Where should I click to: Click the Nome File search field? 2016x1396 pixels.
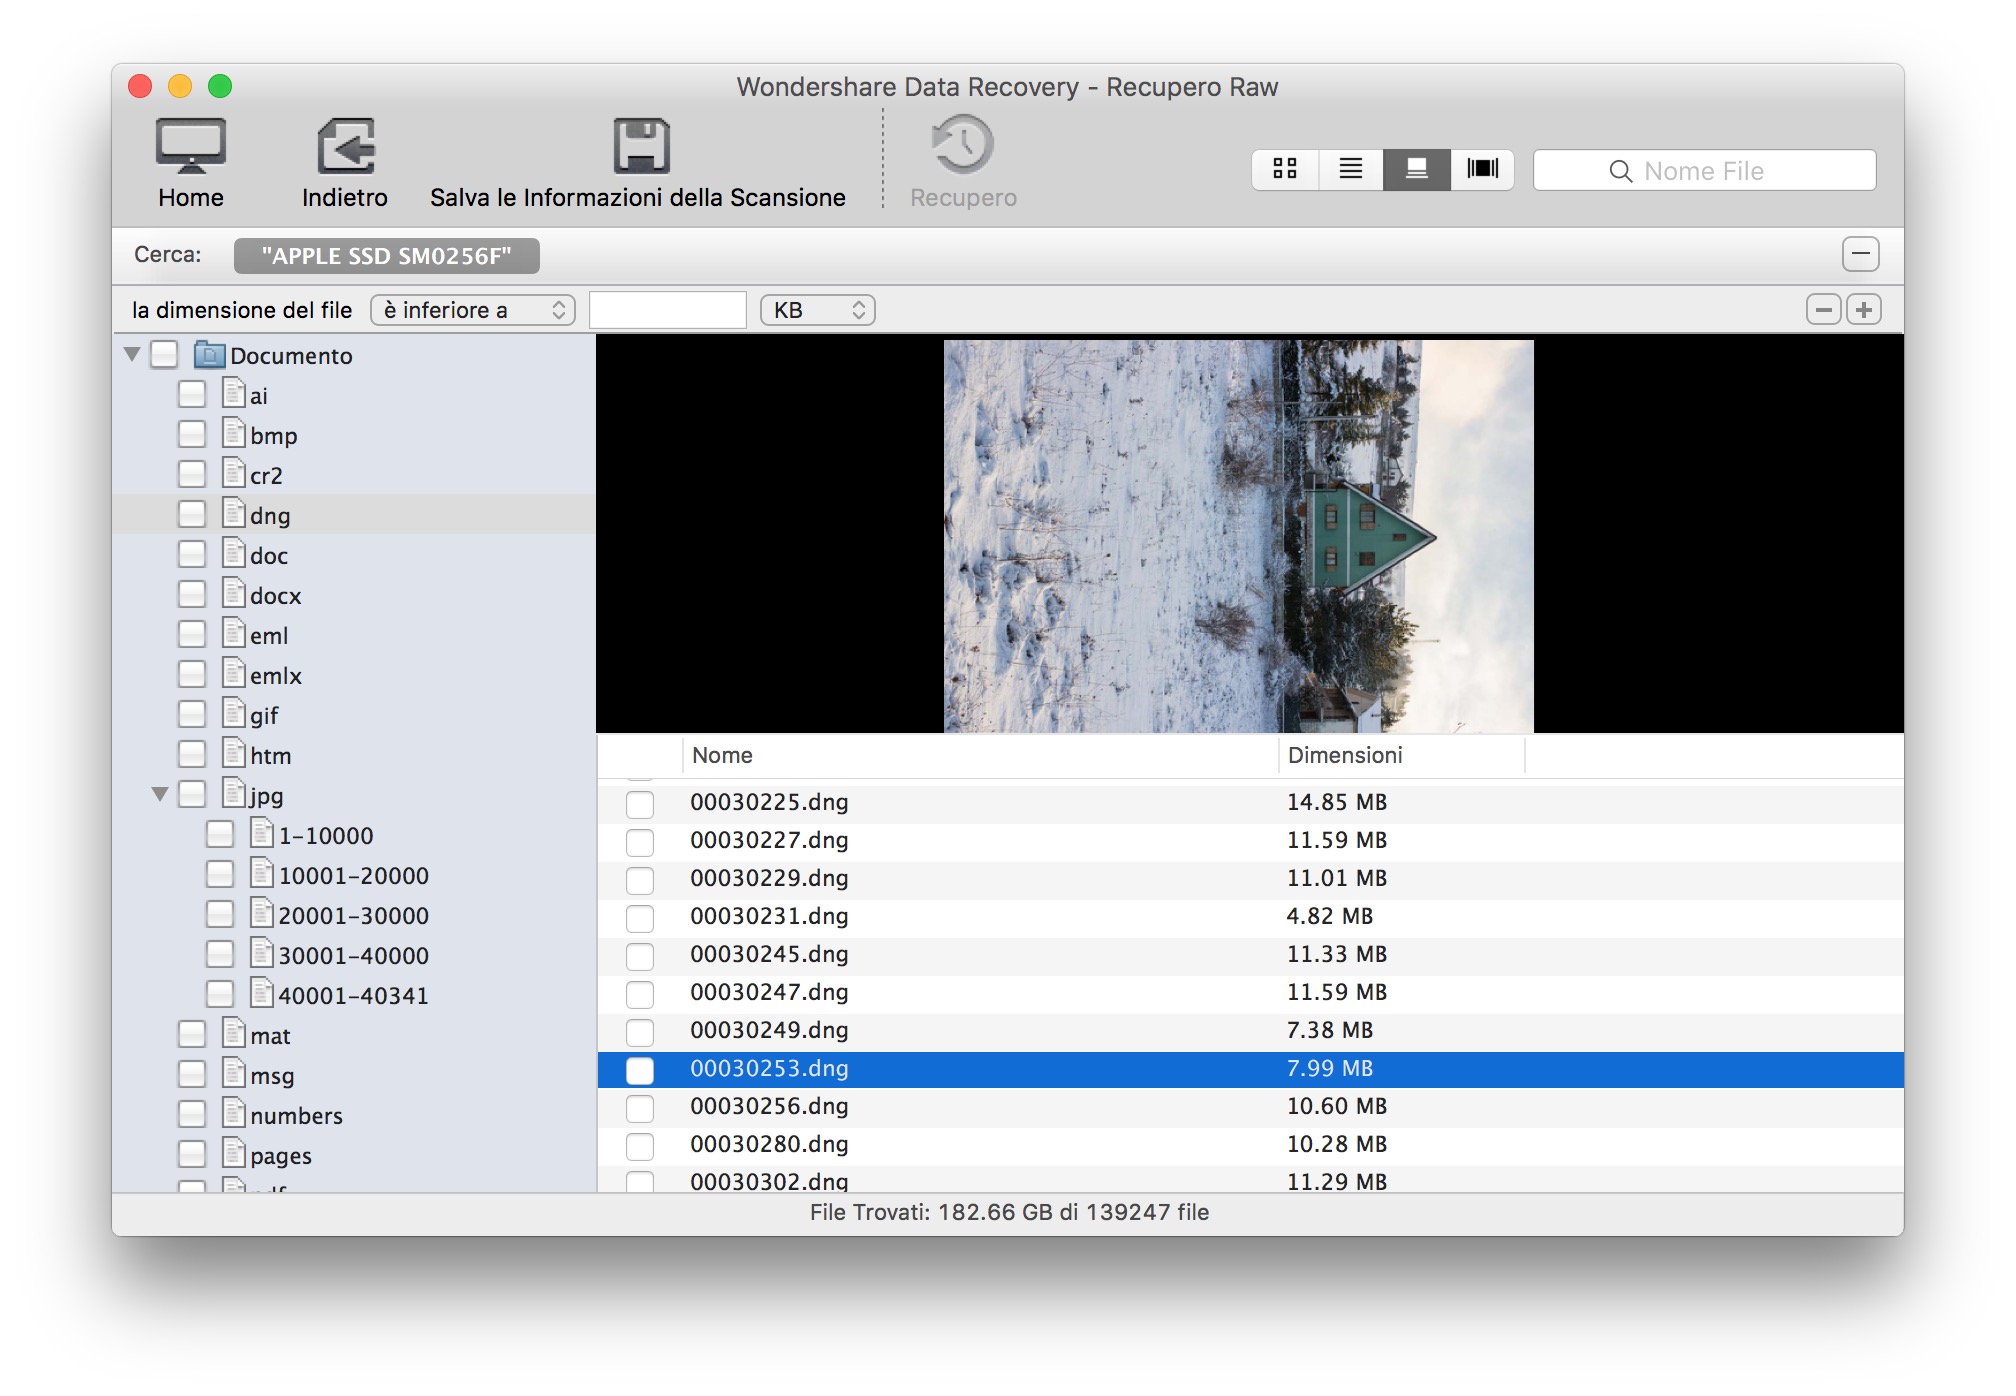(1704, 171)
